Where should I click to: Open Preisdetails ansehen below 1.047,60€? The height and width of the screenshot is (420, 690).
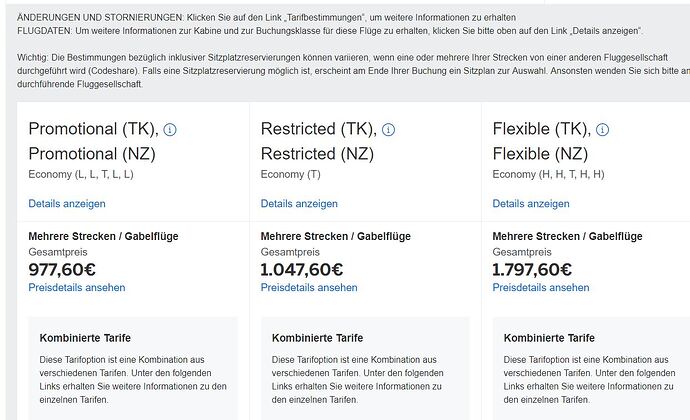(x=309, y=288)
